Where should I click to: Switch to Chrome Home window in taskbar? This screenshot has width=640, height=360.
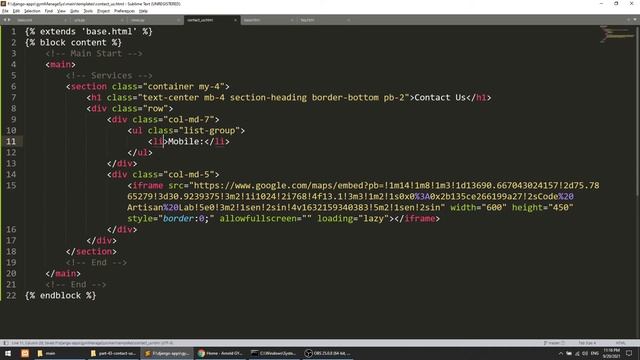tap(220, 353)
